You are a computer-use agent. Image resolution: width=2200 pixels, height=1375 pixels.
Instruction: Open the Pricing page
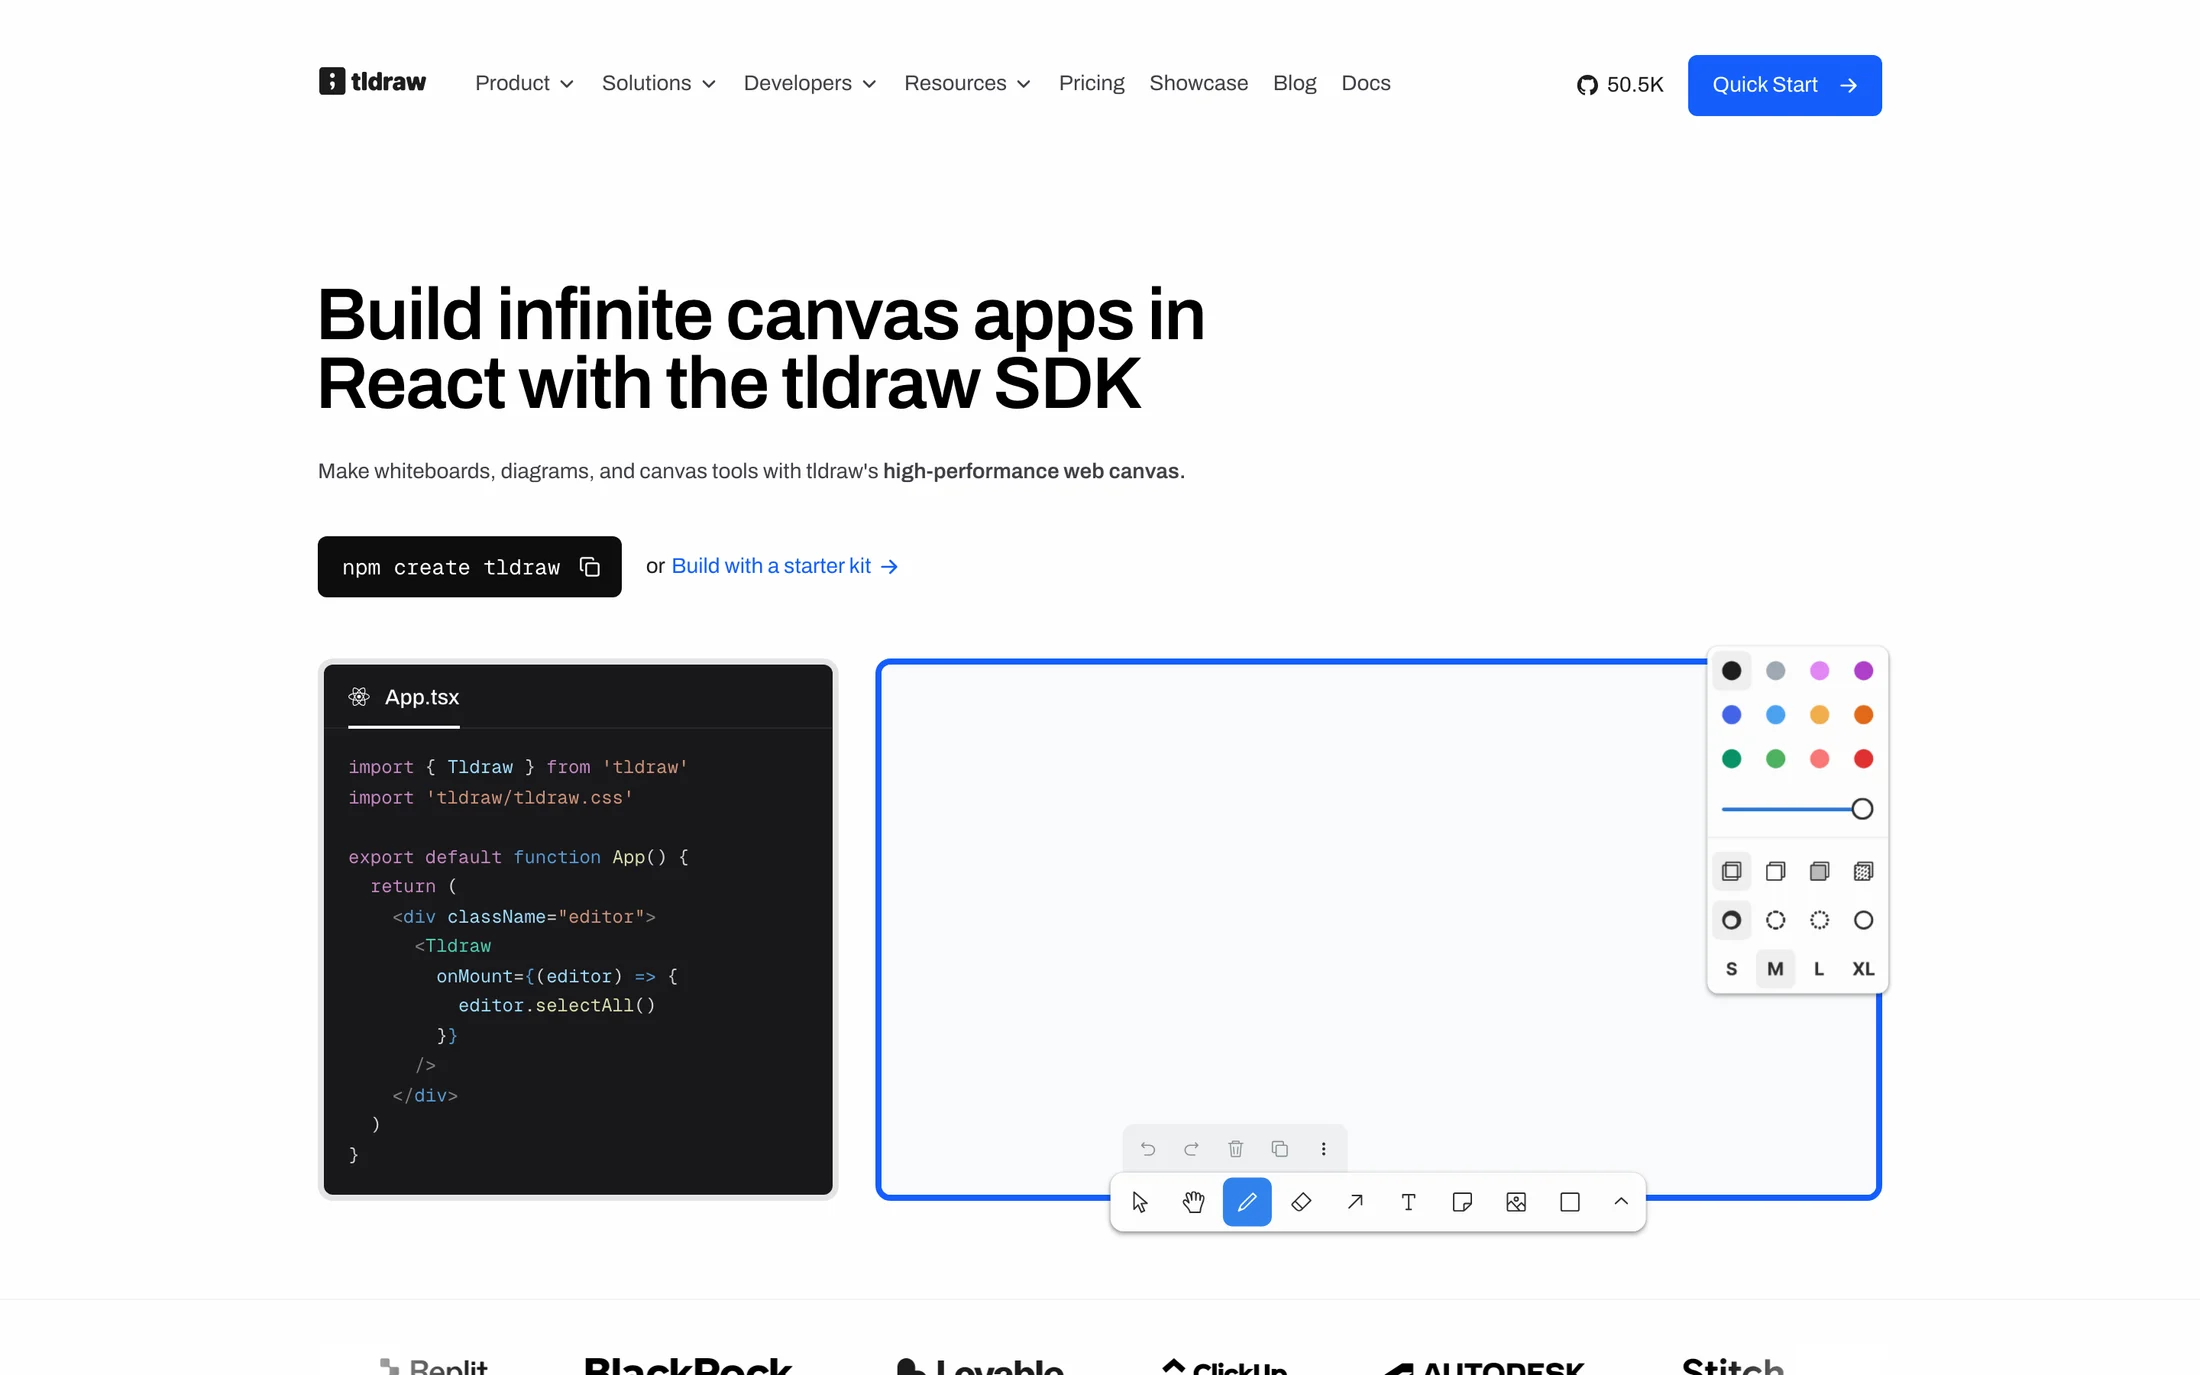(x=1092, y=83)
